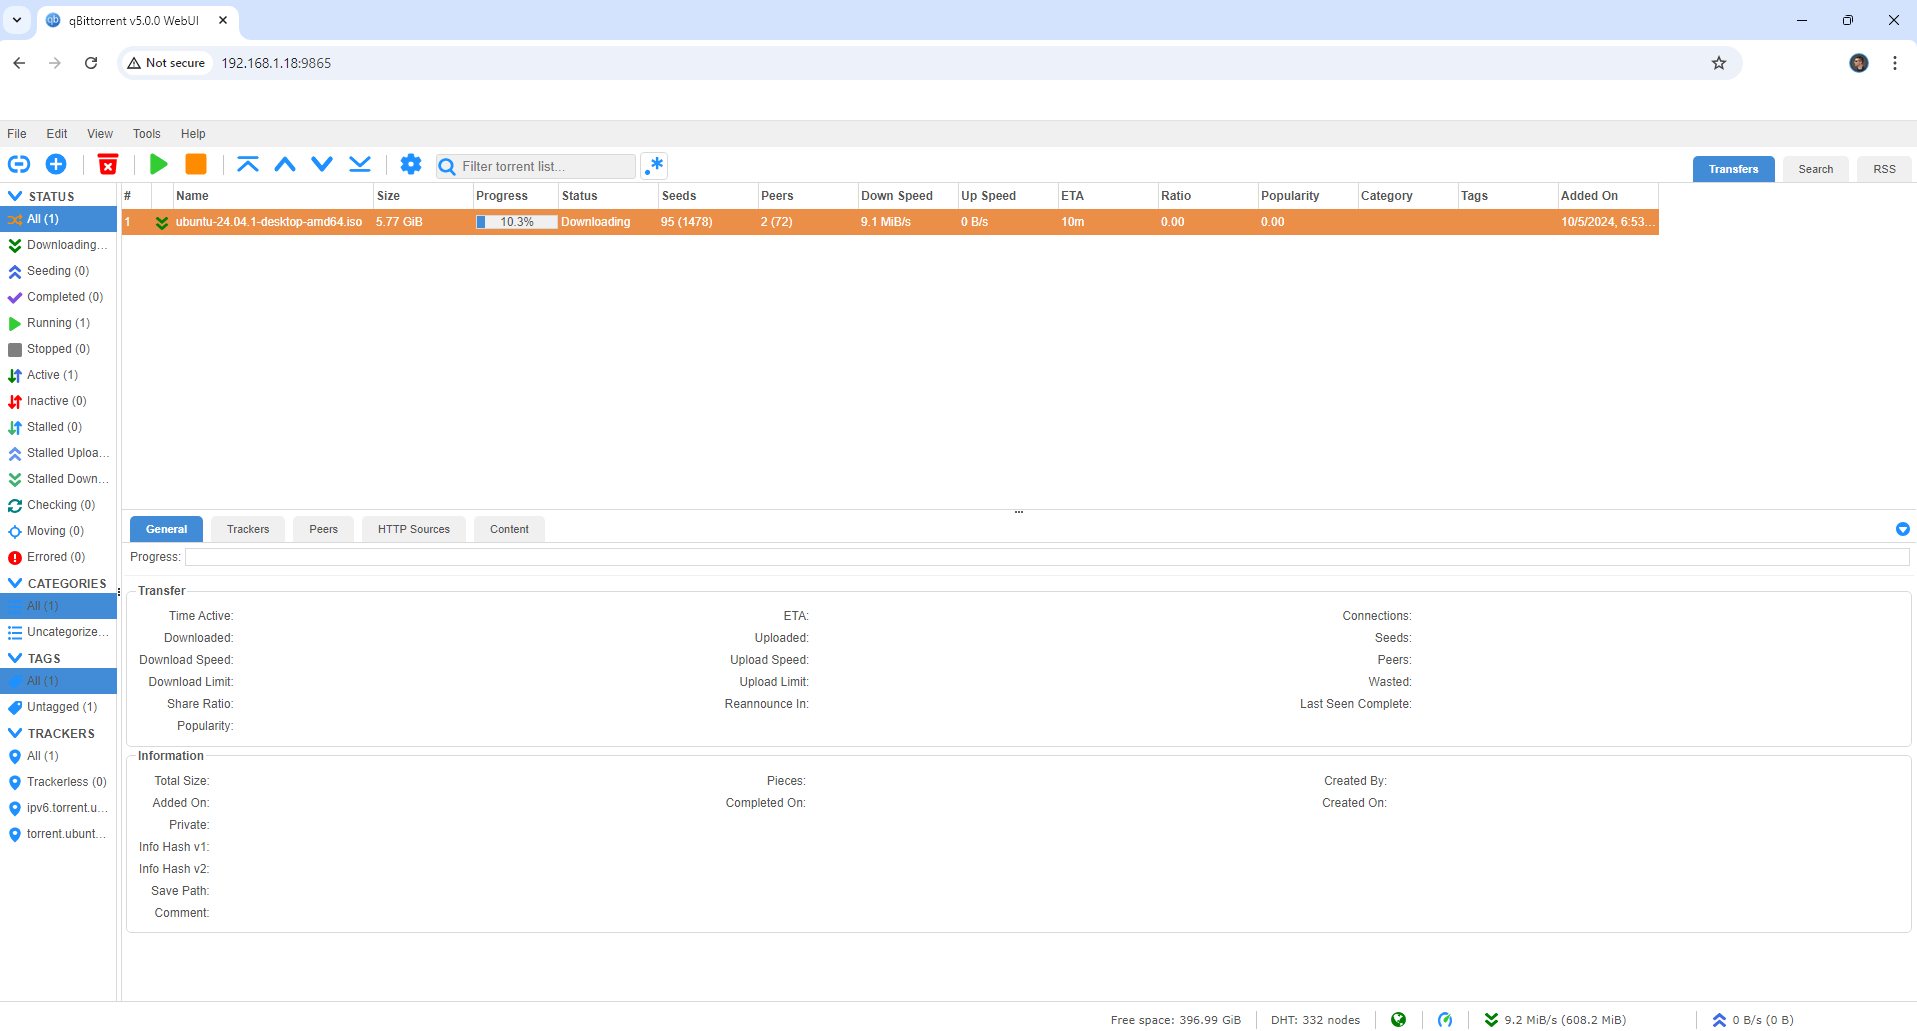Toggle alternative speed limits icon
The width and height of the screenshot is (1917, 1031).
coord(1445,1020)
